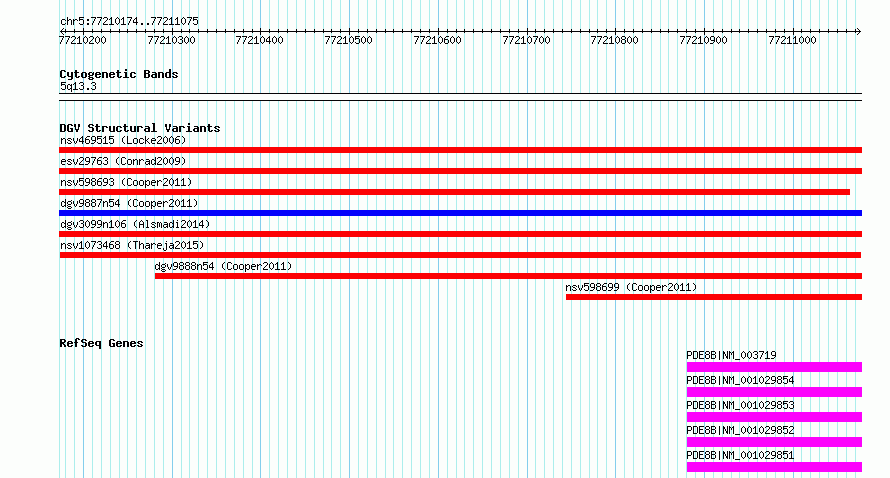Click the nsv598699 (Cooper2011) red variant bar
Viewport: 890px width, 478px height.
[714, 297]
